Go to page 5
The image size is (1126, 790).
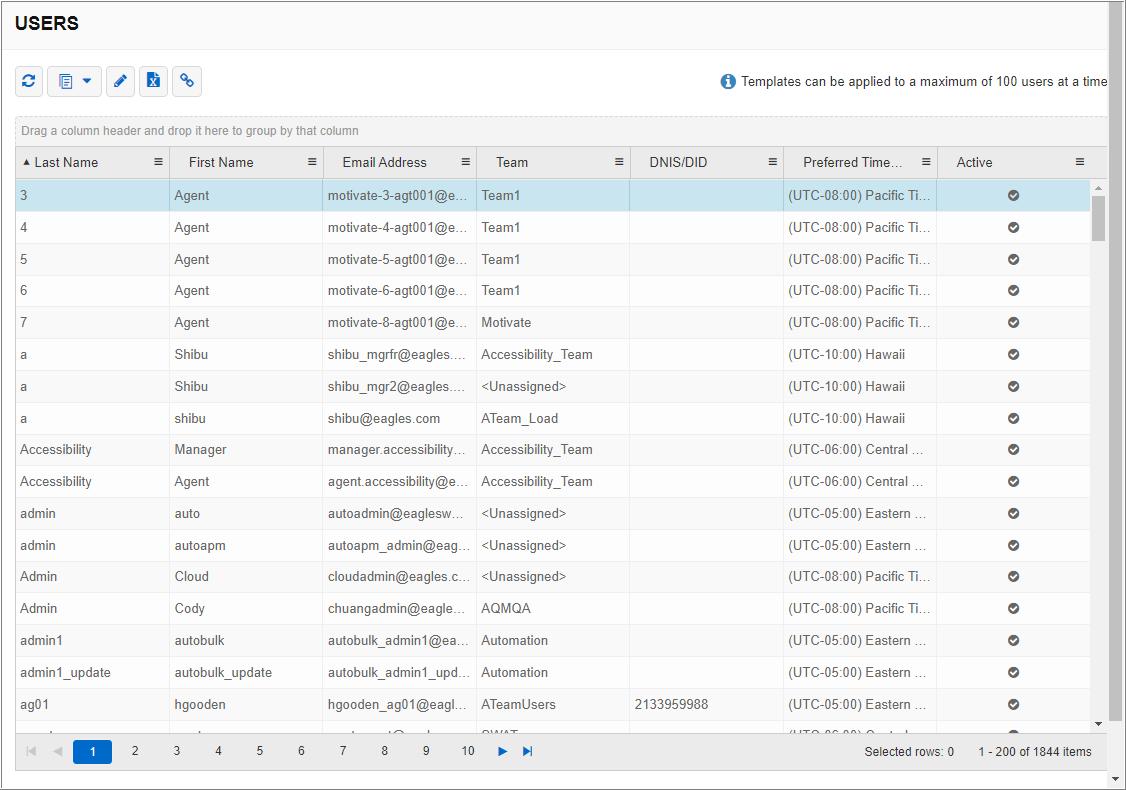(259, 751)
